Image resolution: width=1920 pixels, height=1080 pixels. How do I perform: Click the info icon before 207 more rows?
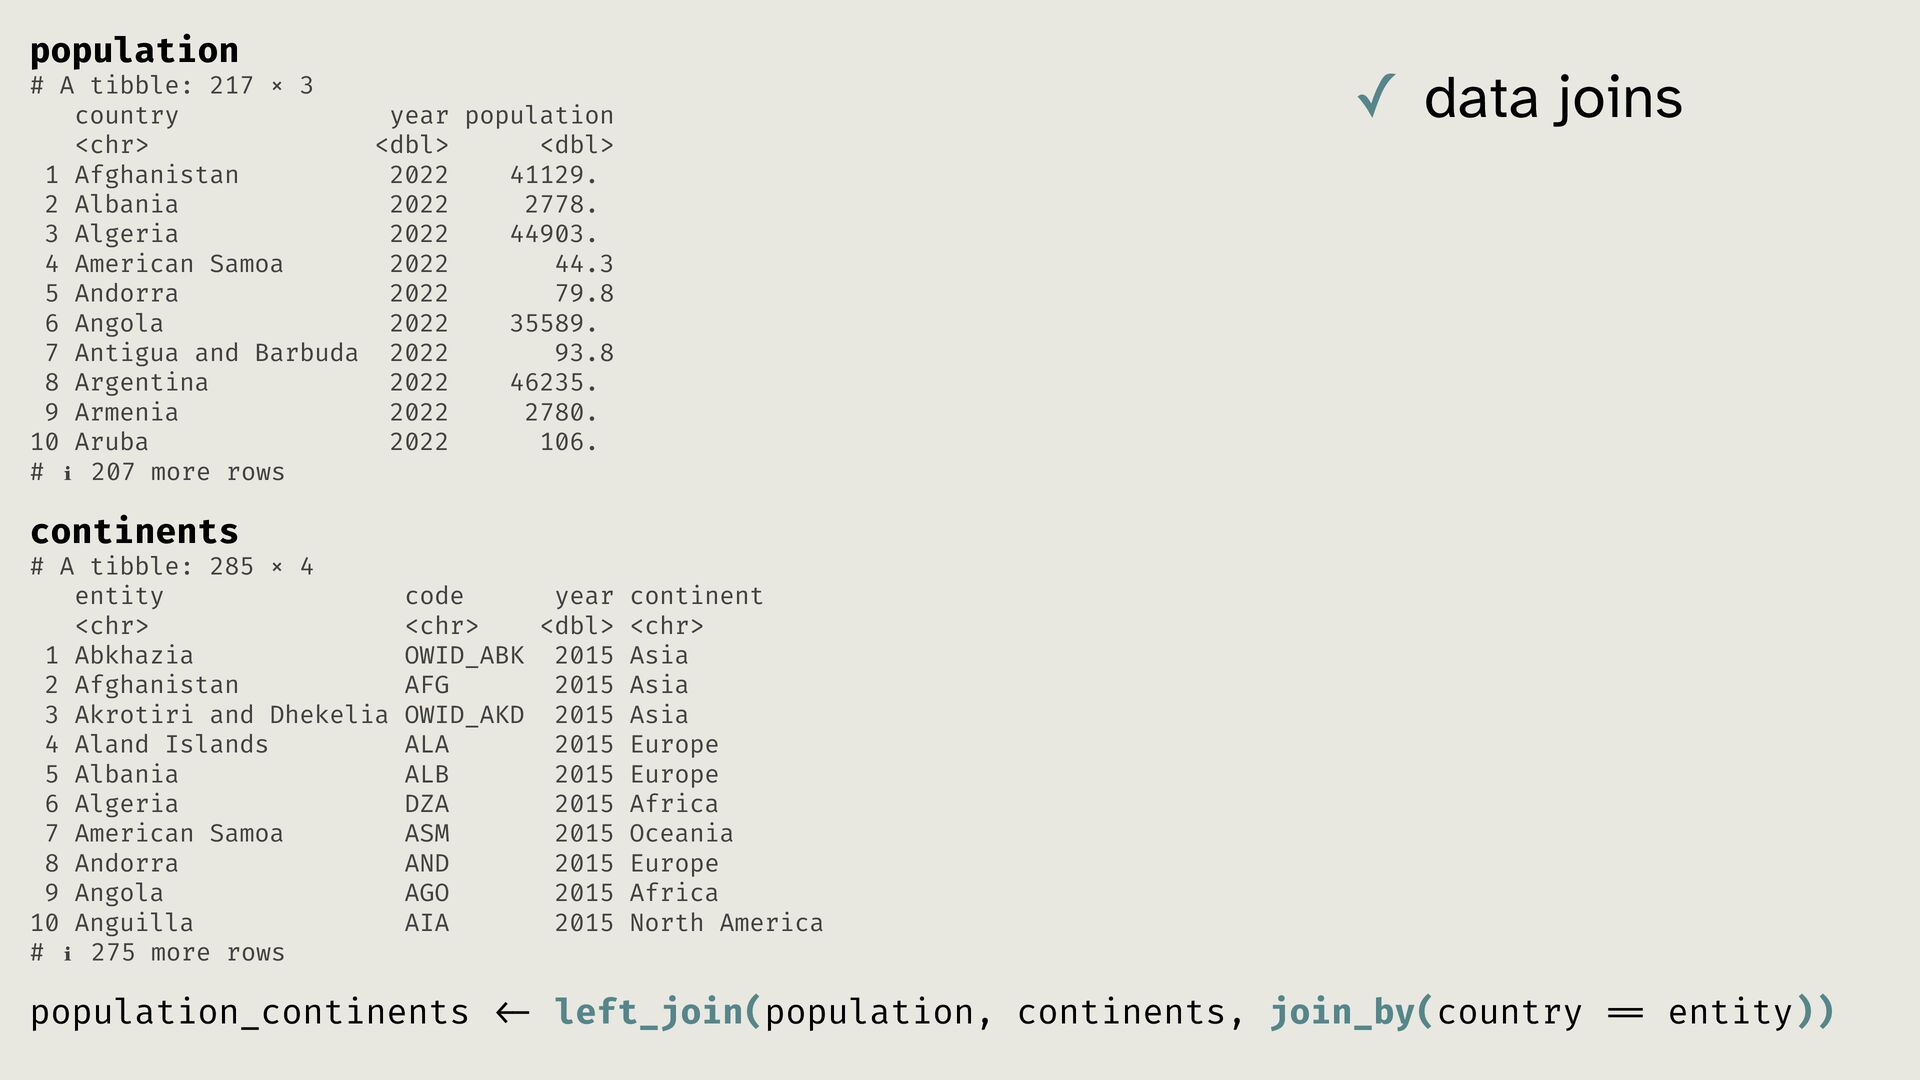click(67, 473)
